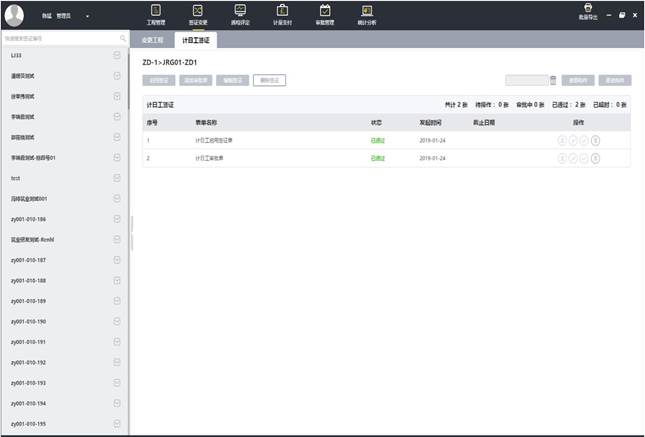Click the 计量支付 toolbar icon
Screen dimensions: 645x437
(x=282, y=13)
